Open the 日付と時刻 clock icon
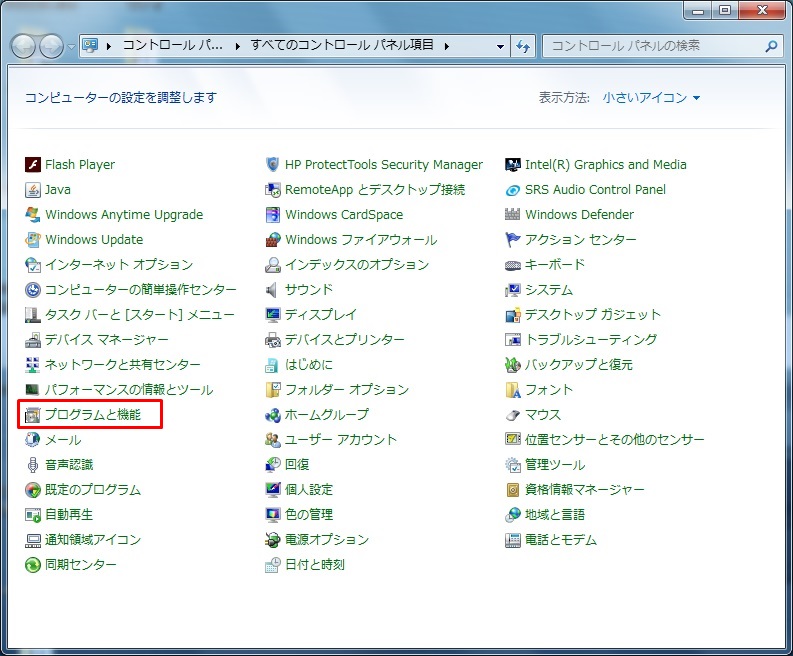The width and height of the screenshot is (793, 656). point(273,564)
